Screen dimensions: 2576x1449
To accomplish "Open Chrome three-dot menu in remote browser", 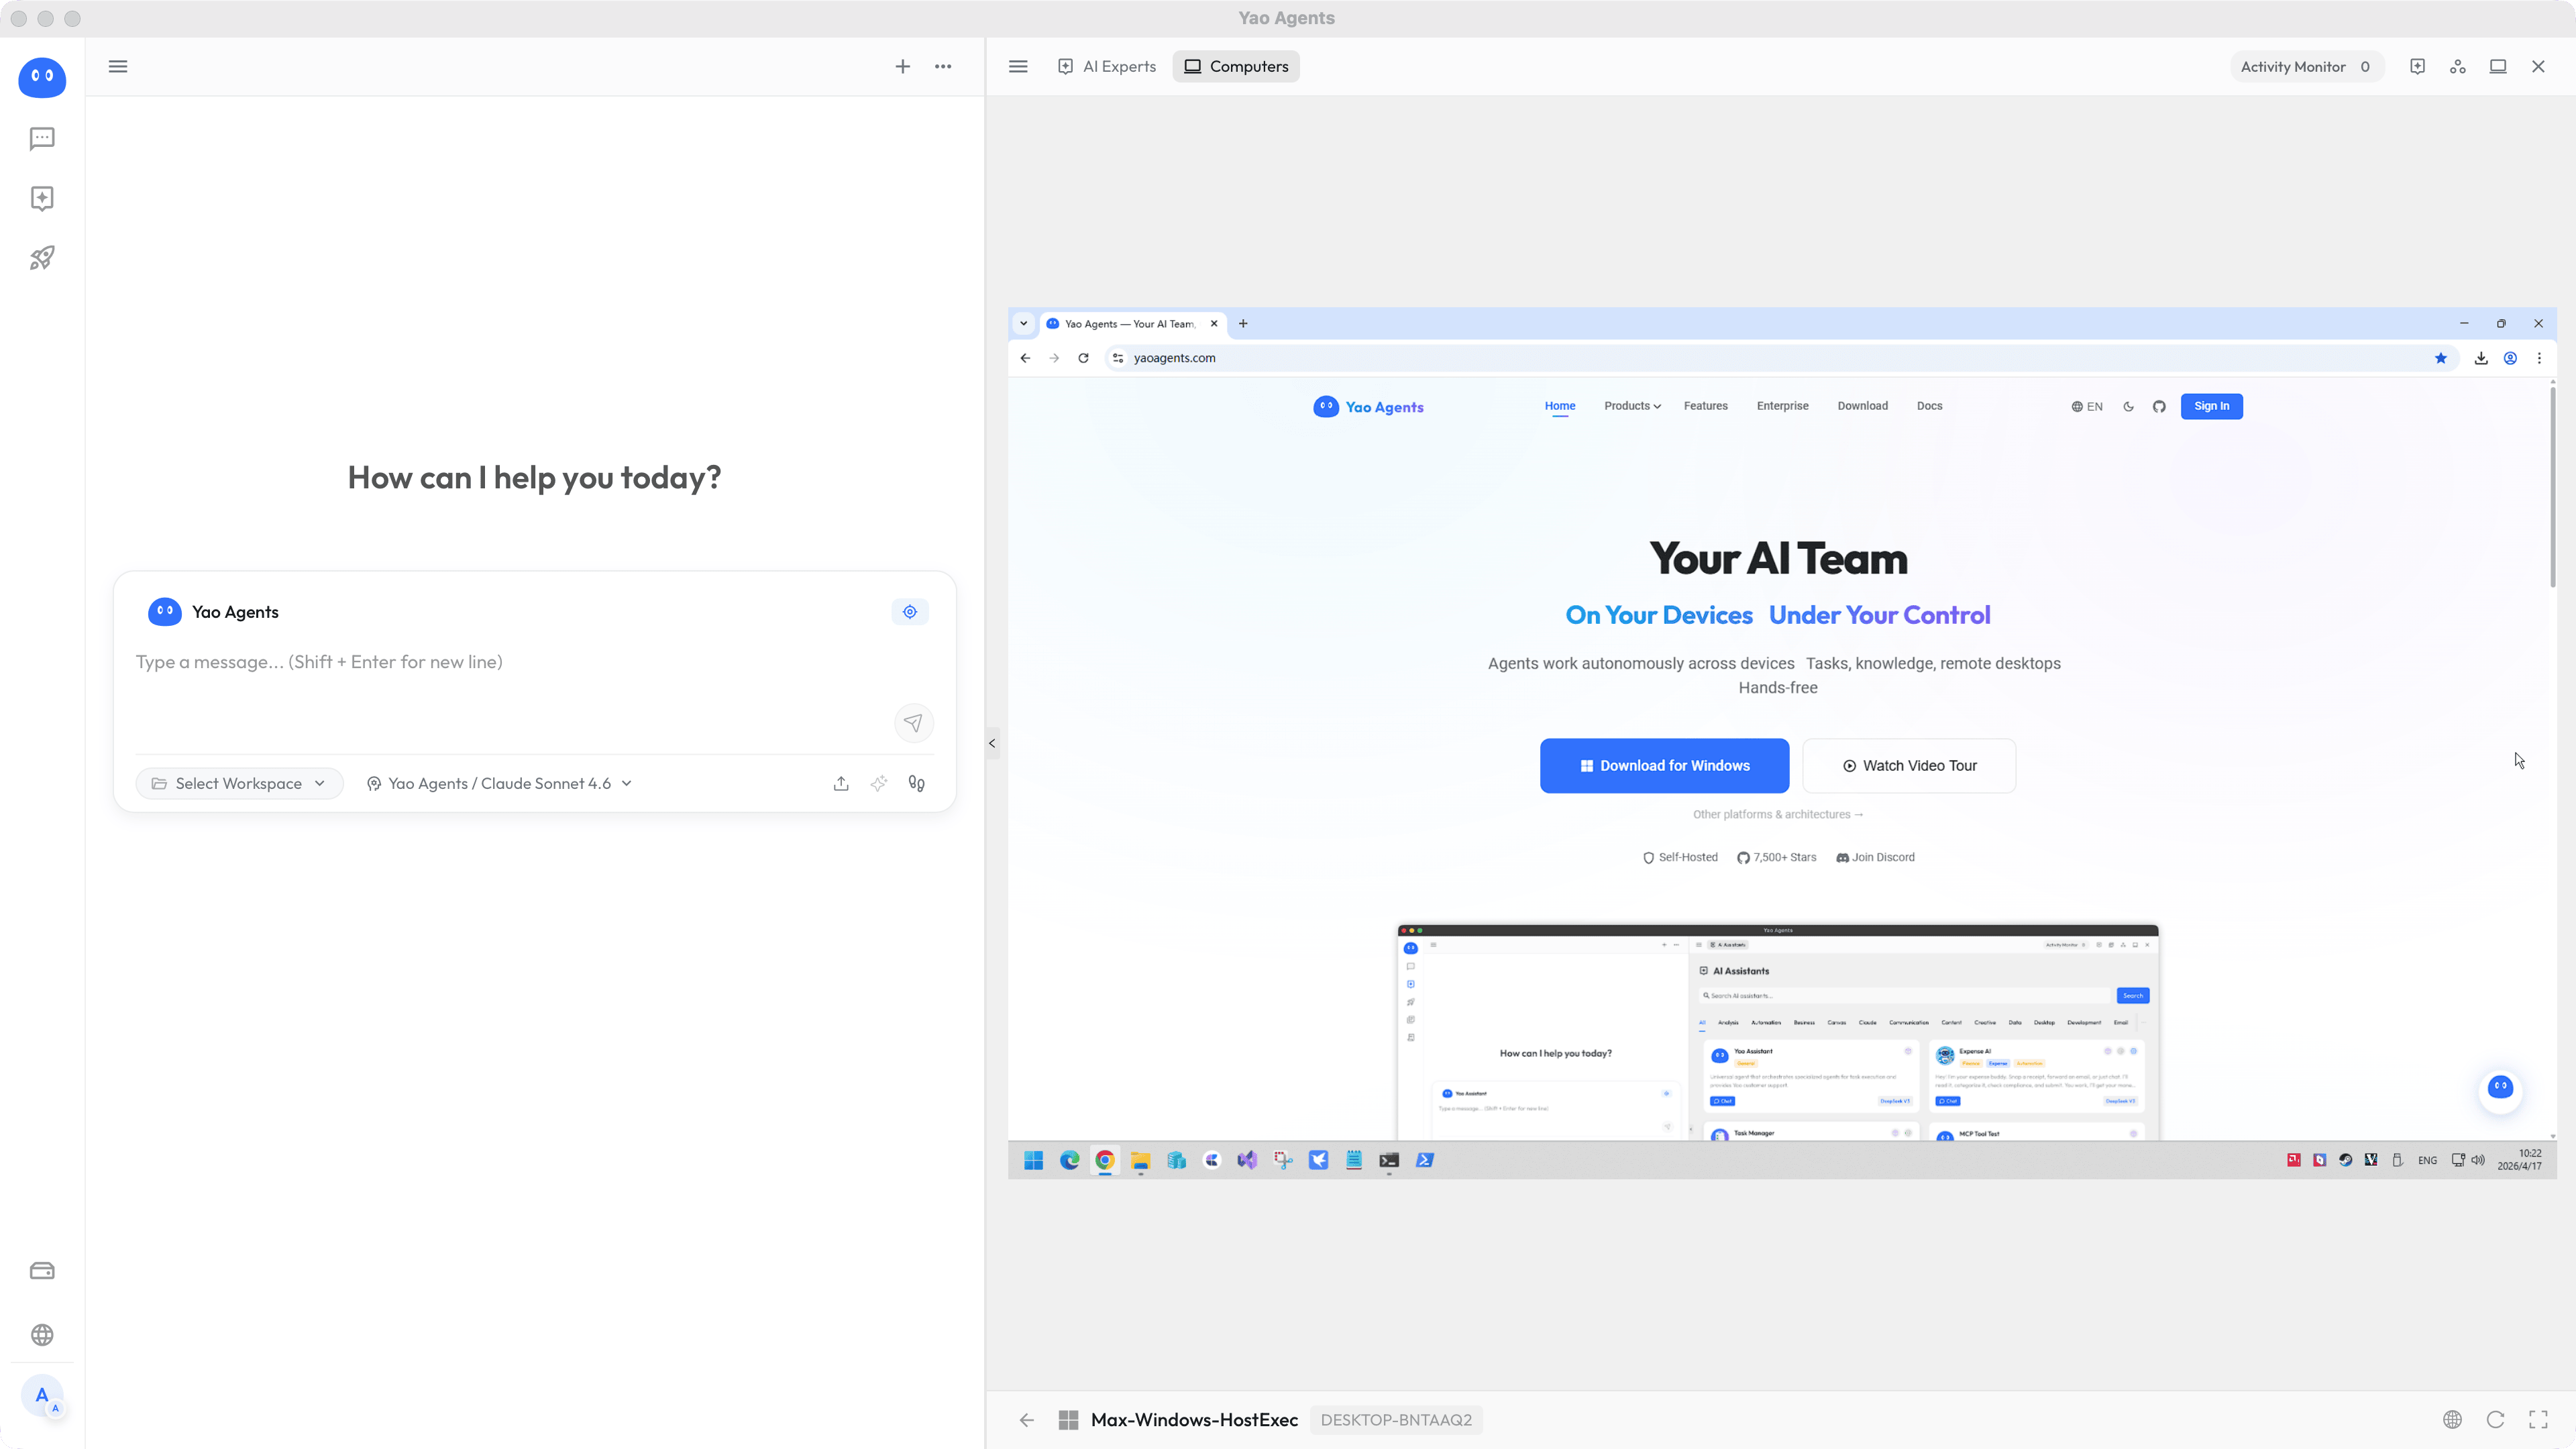I will (2539, 358).
